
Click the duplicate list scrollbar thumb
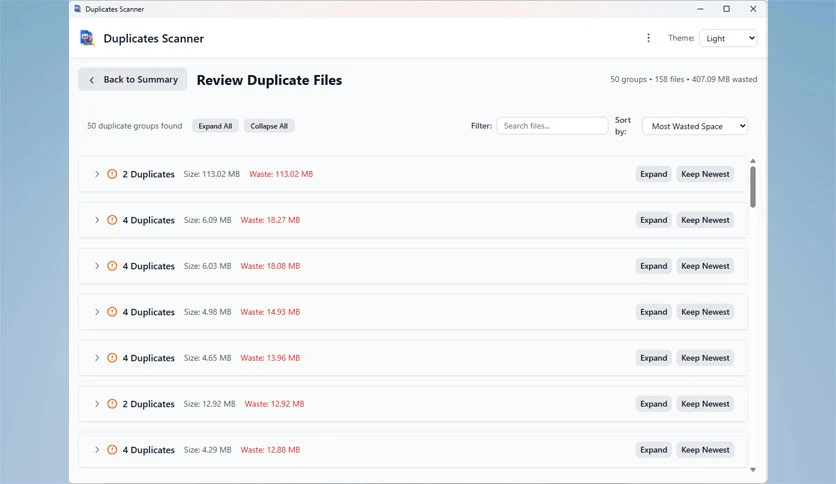pyautogui.click(x=753, y=187)
